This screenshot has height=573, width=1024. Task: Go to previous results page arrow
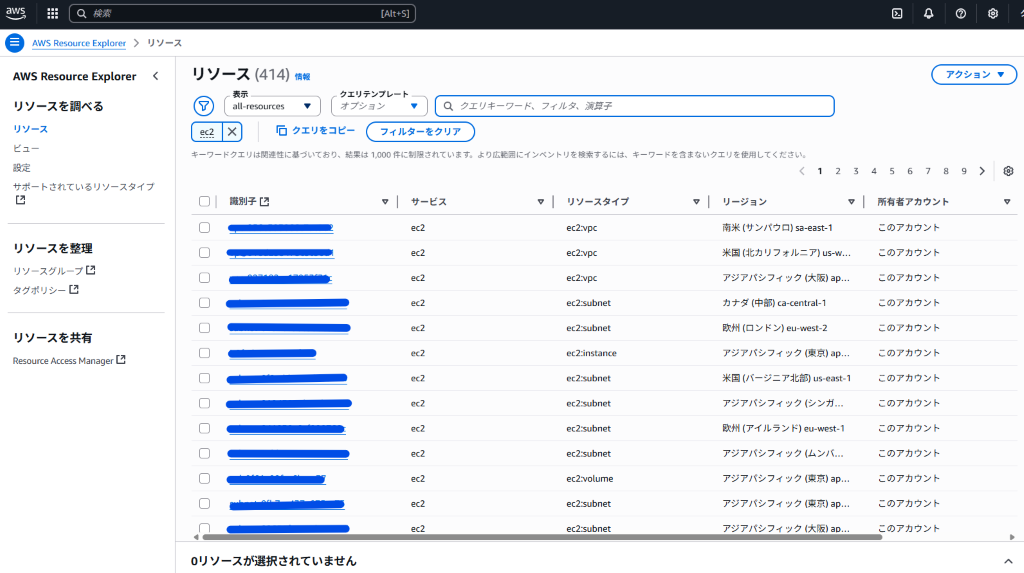[x=802, y=171]
